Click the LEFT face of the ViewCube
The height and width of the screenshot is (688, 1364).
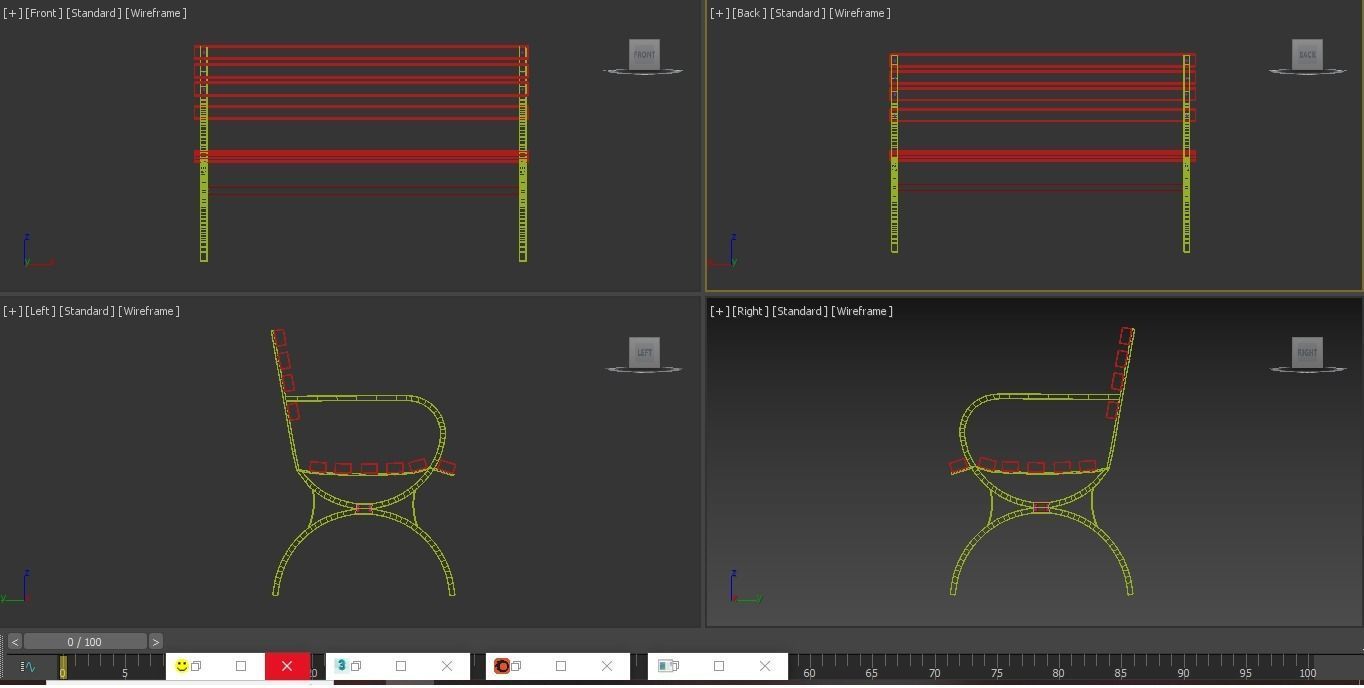[x=644, y=352]
